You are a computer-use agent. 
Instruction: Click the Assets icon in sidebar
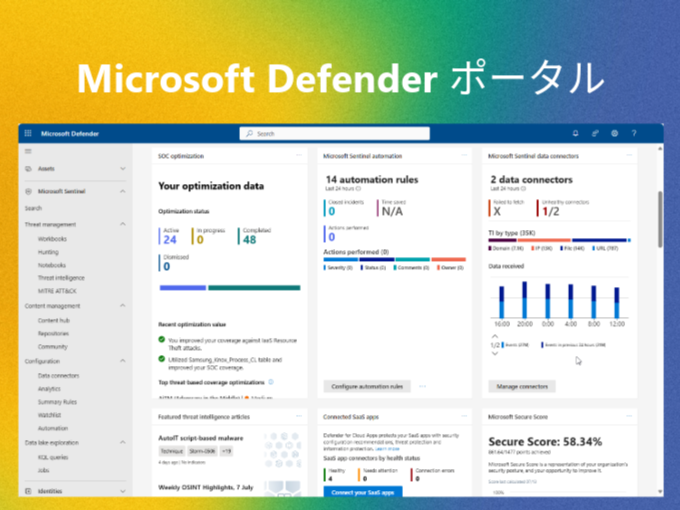28,169
